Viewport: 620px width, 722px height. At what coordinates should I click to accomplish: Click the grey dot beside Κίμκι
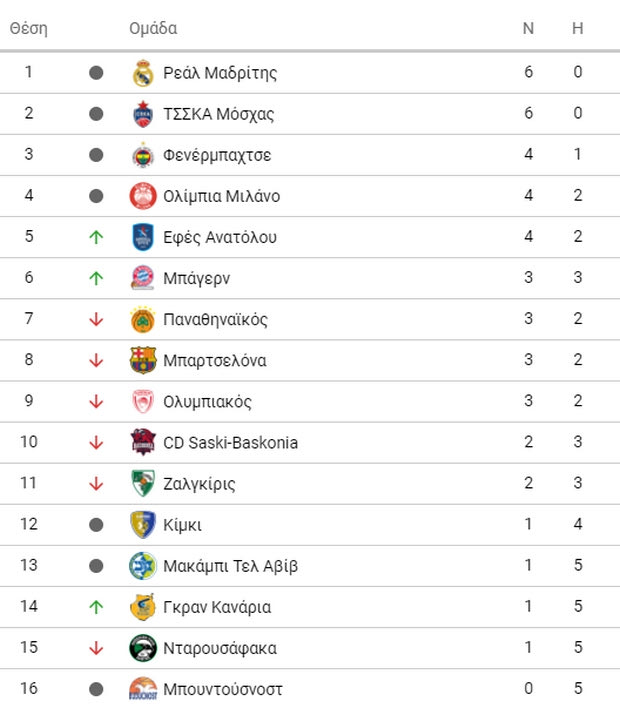(x=96, y=524)
